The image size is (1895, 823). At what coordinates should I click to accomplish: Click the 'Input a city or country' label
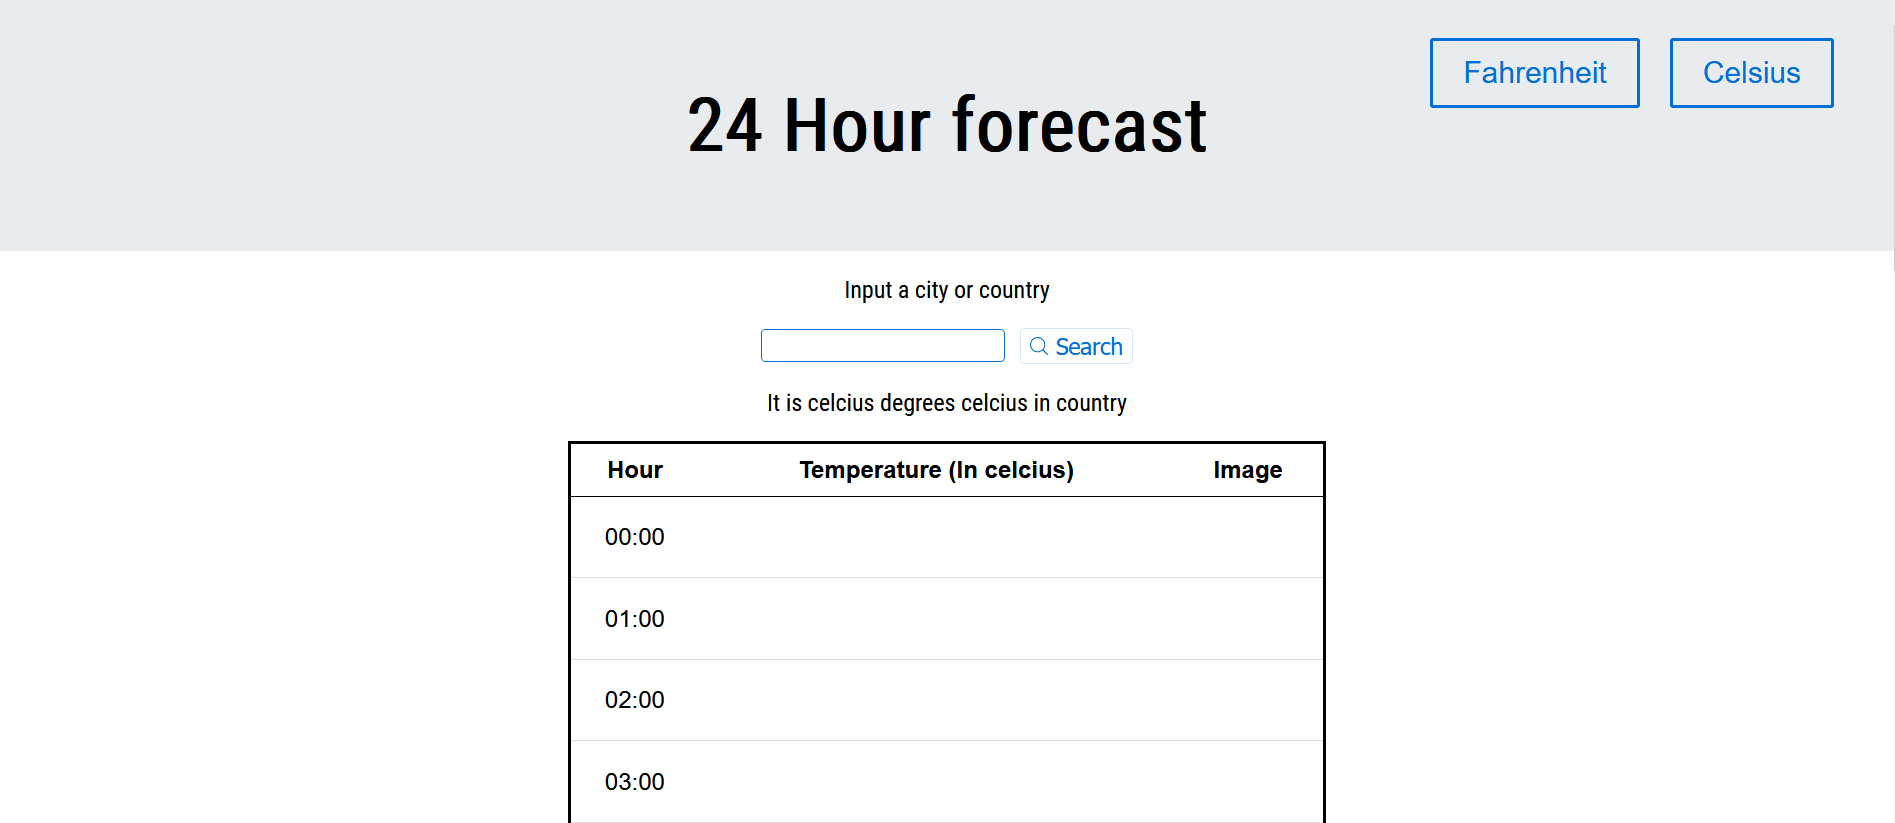[x=946, y=291]
